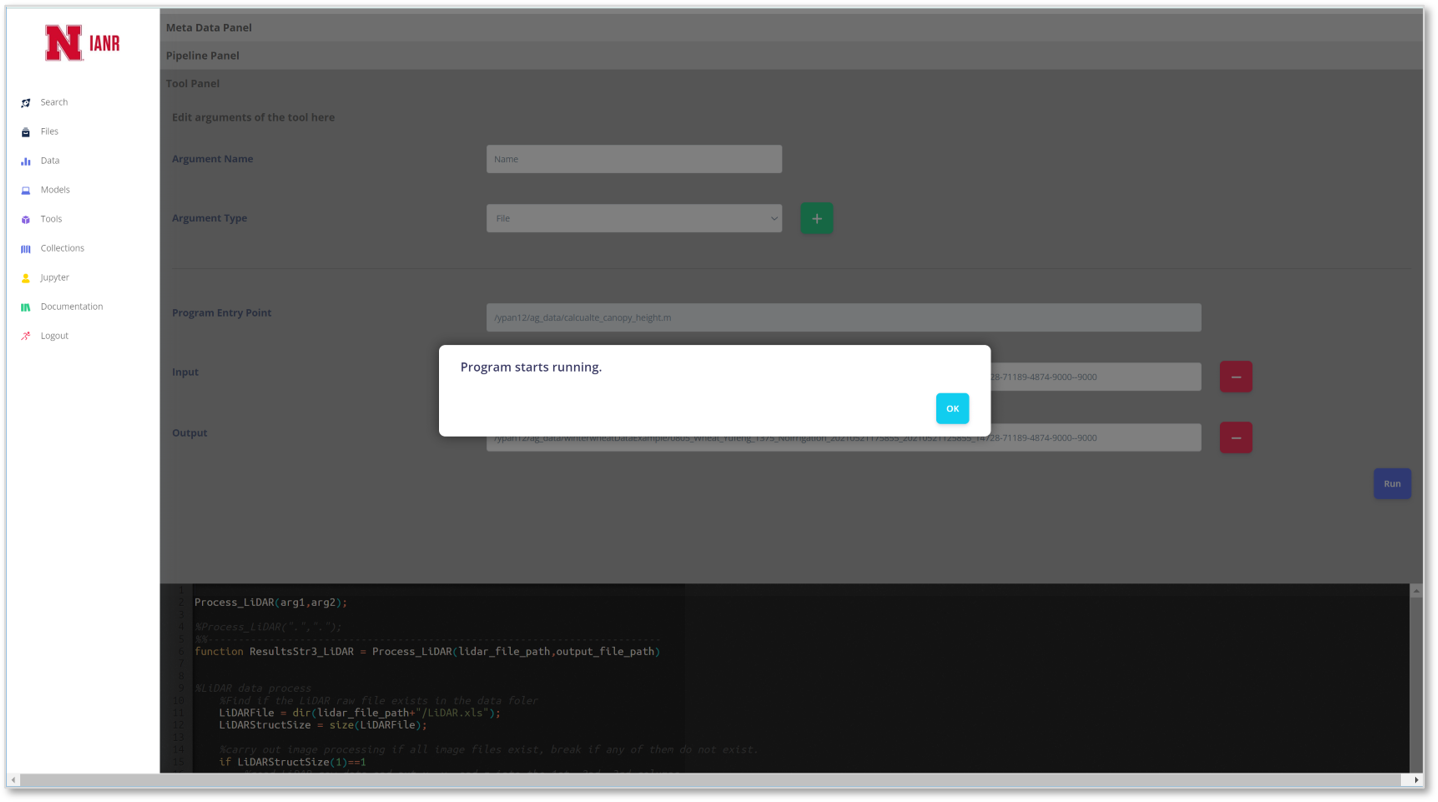1438x802 pixels.
Task: Click the 'Output' label
Action: (x=189, y=433)
